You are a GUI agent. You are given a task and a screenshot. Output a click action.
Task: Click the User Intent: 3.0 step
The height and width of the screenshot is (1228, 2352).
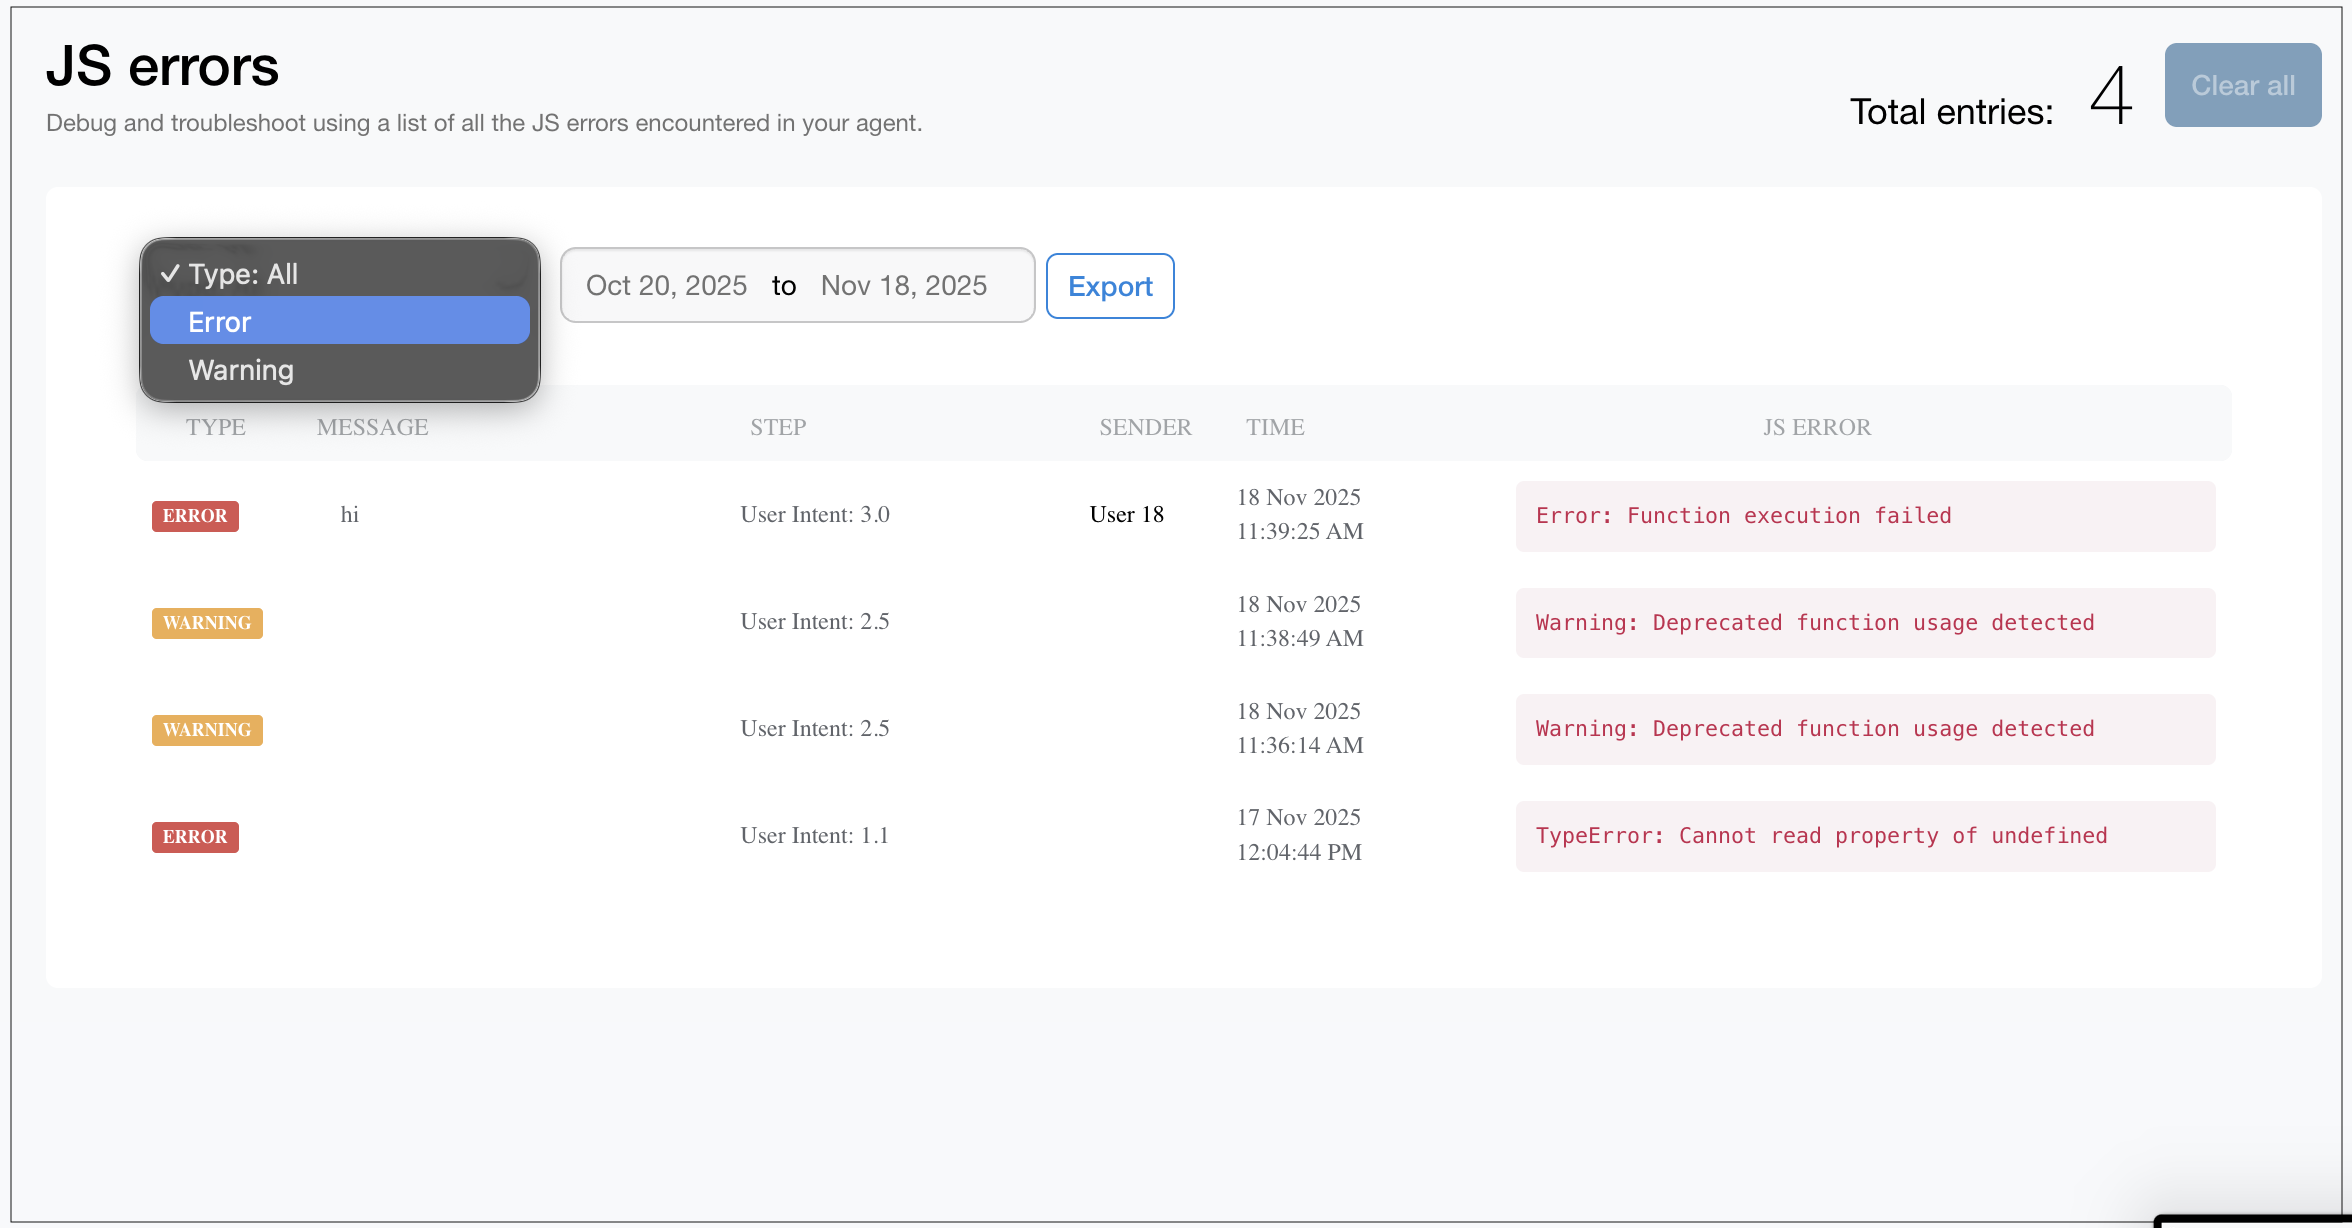click(x=814, y=515)
